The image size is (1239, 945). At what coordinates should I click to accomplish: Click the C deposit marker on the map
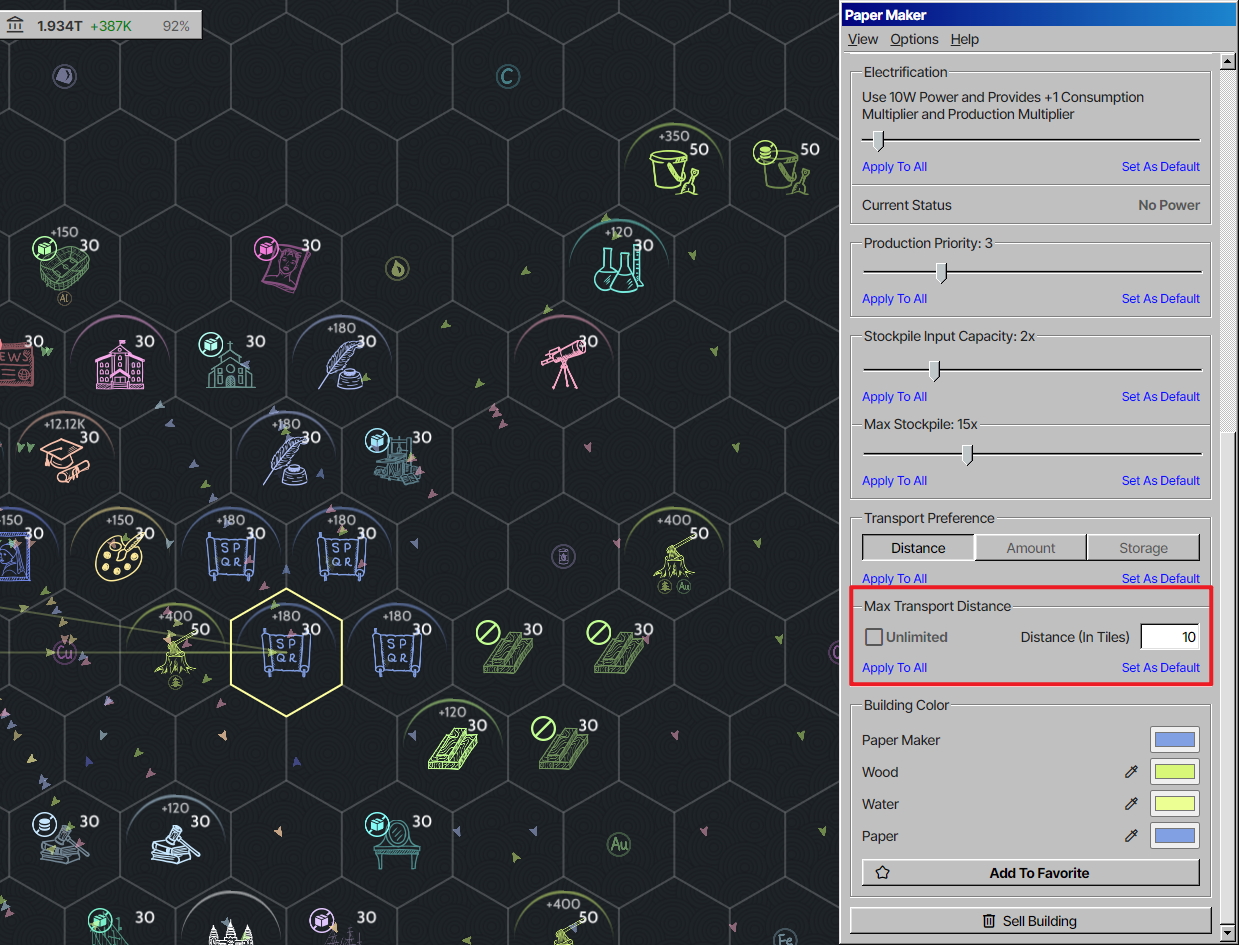click(508, 76)
